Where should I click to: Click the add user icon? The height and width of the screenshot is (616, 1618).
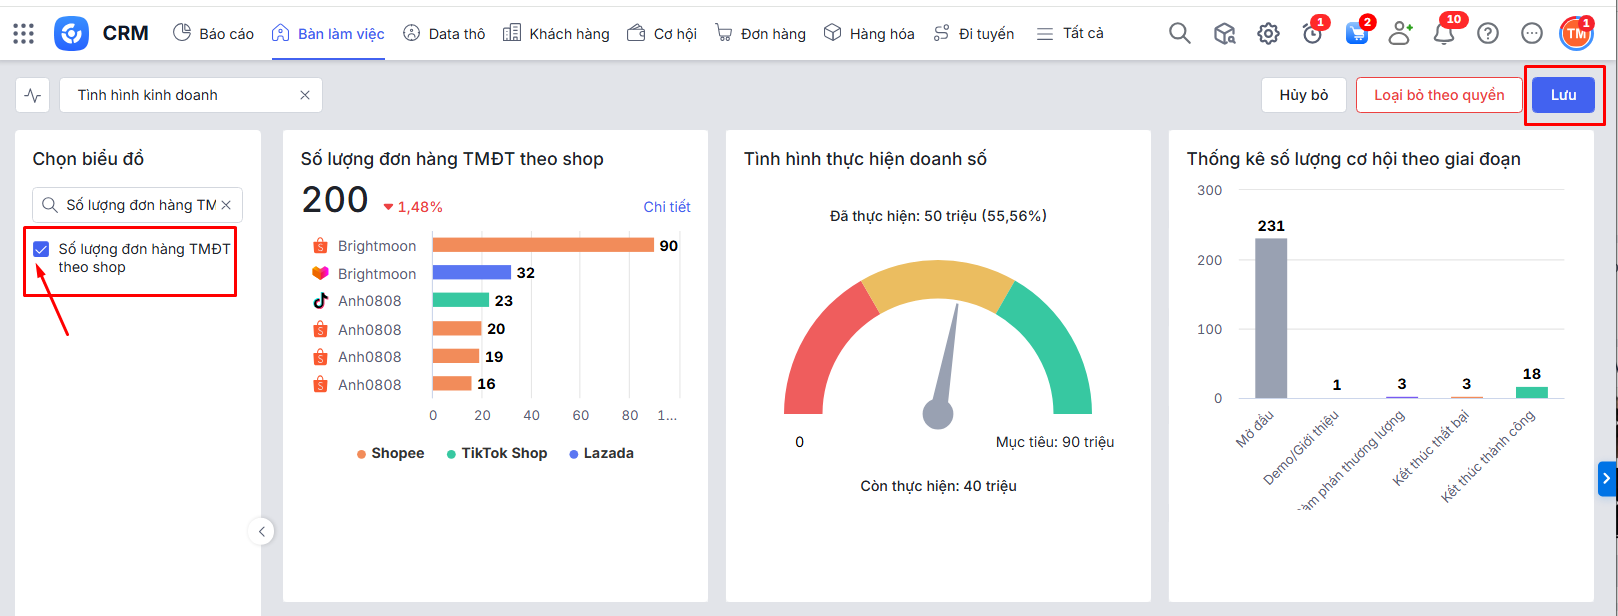(x=1400, y=34)
